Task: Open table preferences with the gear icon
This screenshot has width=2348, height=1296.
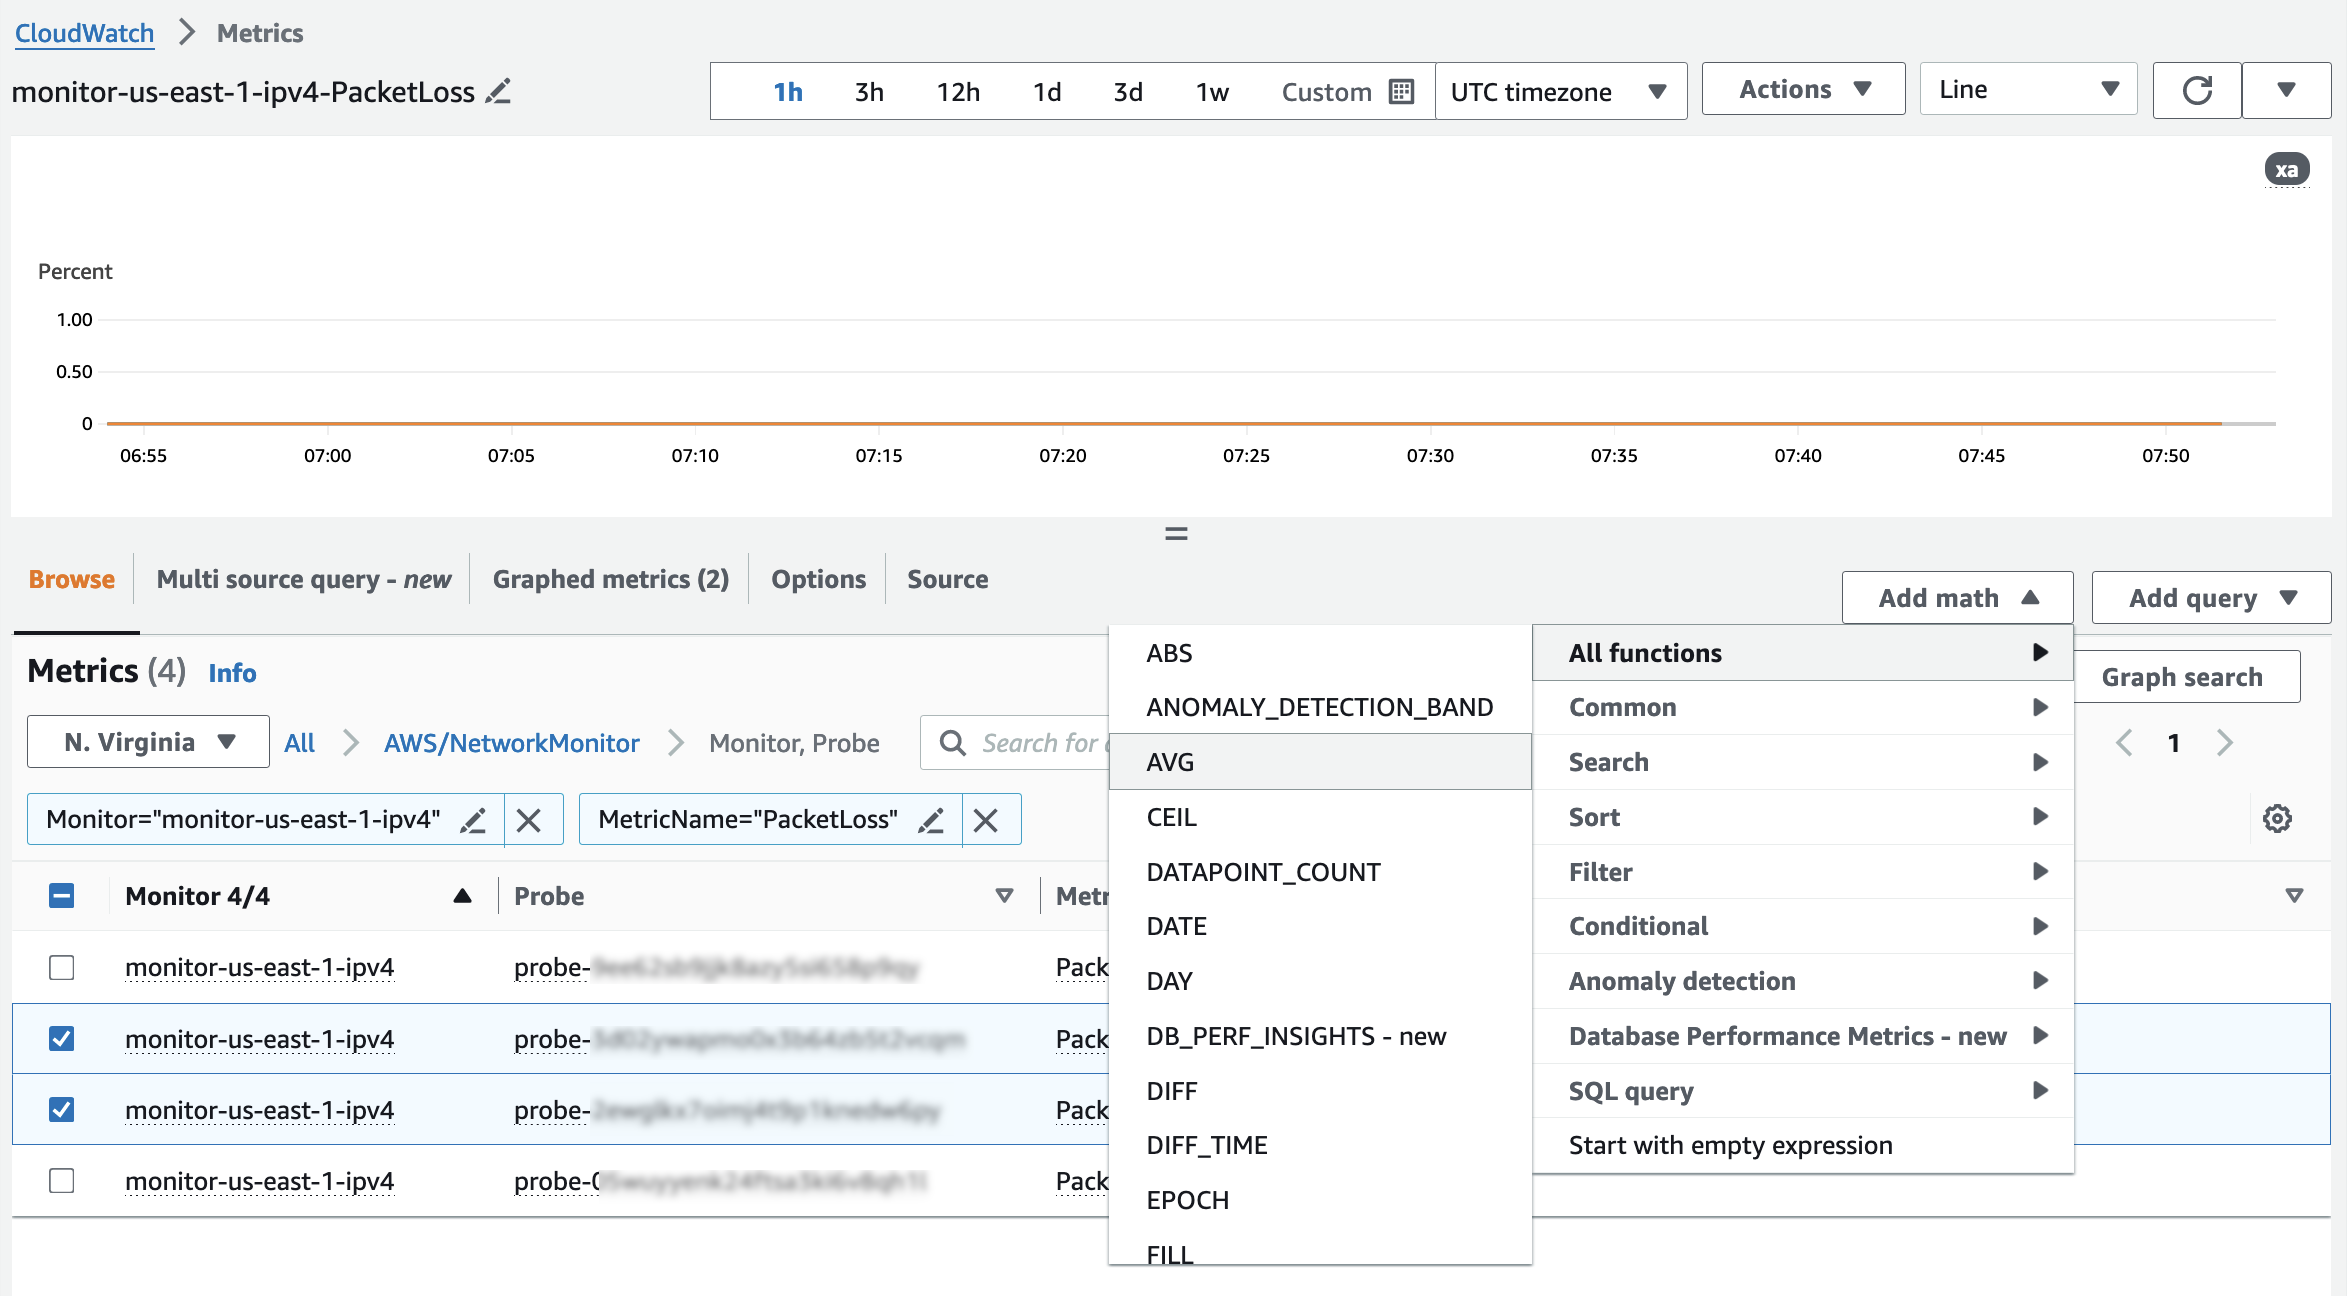Action: pos(2277,819)
